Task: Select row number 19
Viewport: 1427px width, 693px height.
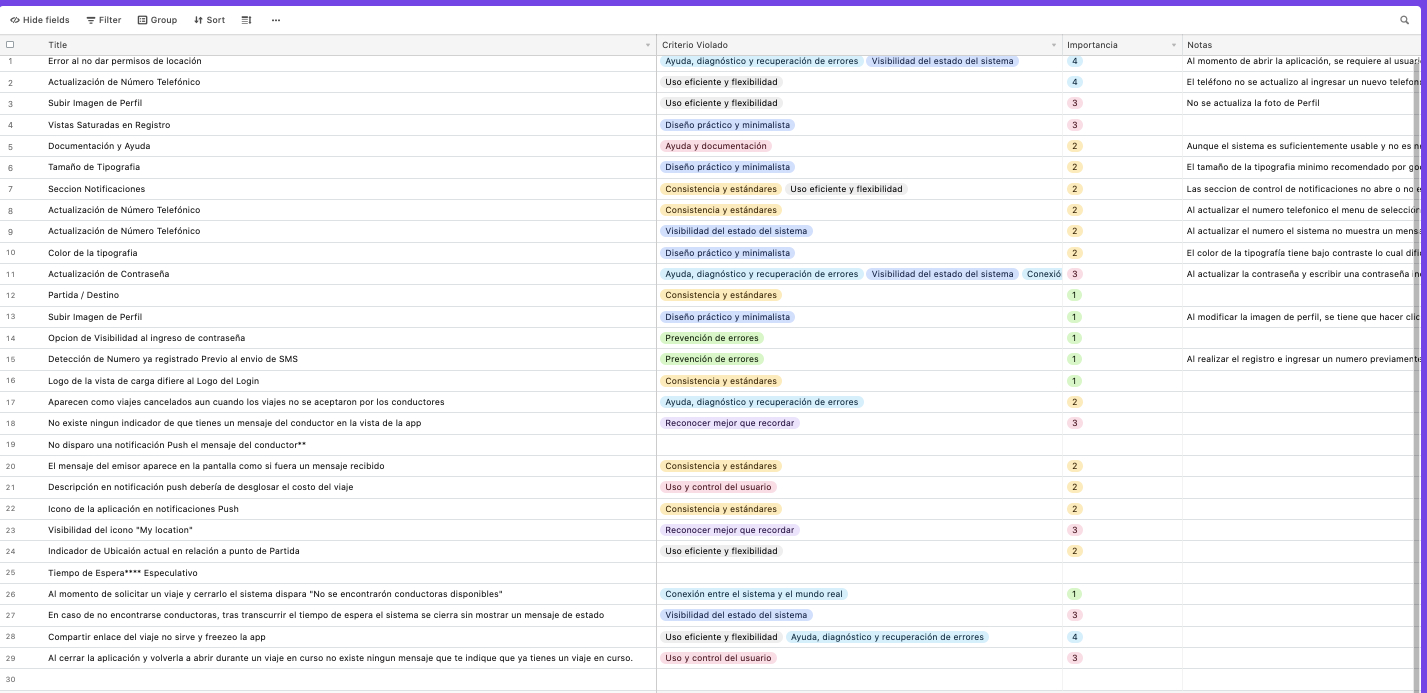Action: (11, 445)
